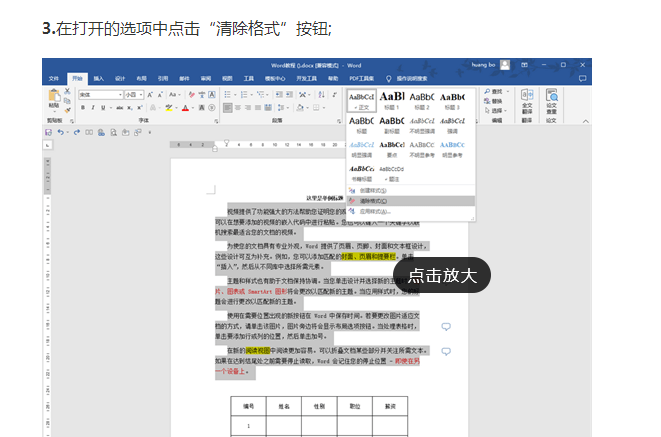Click the save icon in quick access toolbar
Screen dimensions: 661x437
click(48, 132)
